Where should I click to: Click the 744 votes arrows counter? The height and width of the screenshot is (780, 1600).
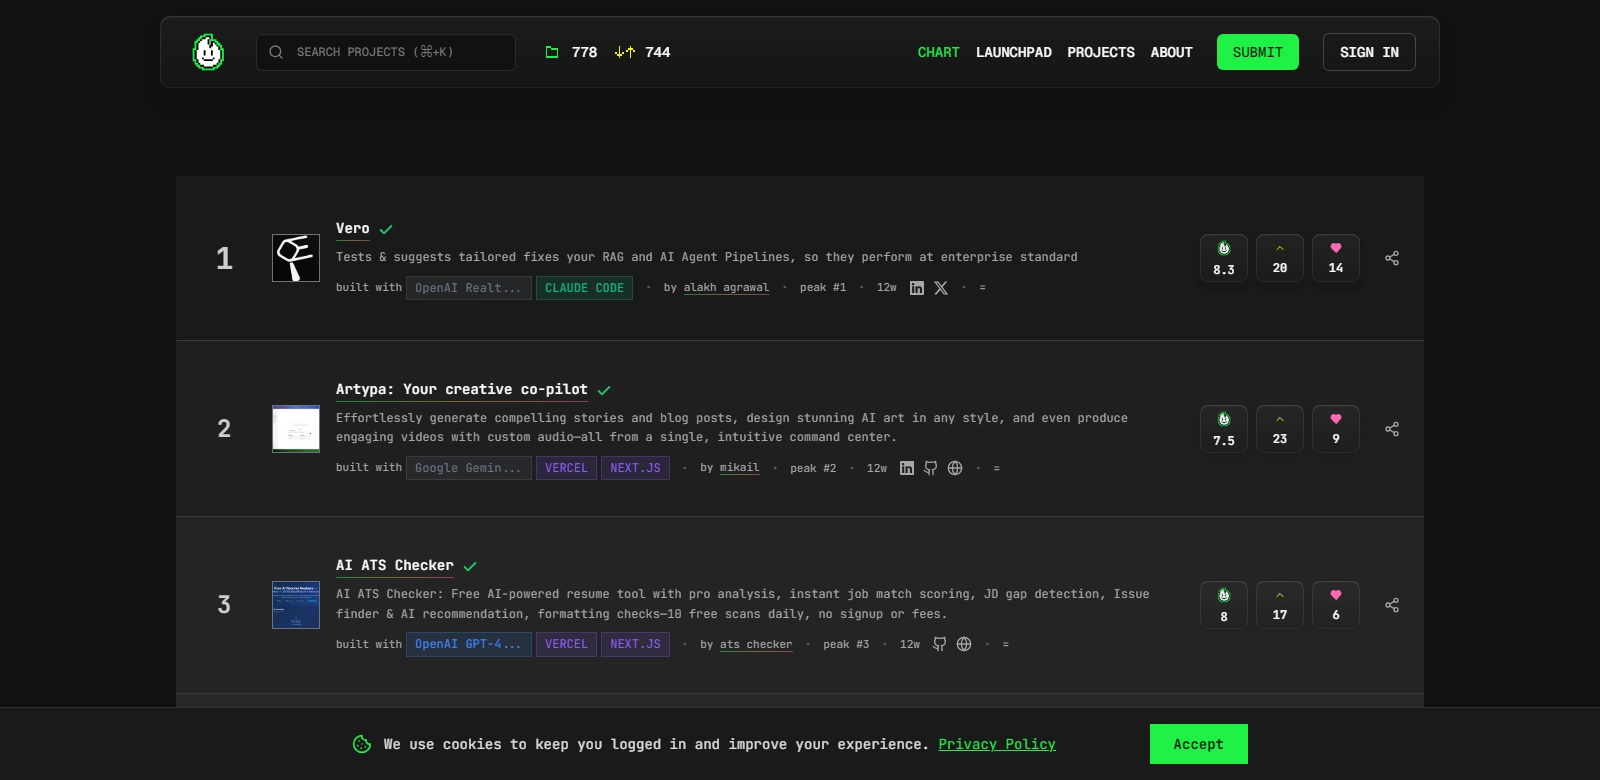(642, 52)
